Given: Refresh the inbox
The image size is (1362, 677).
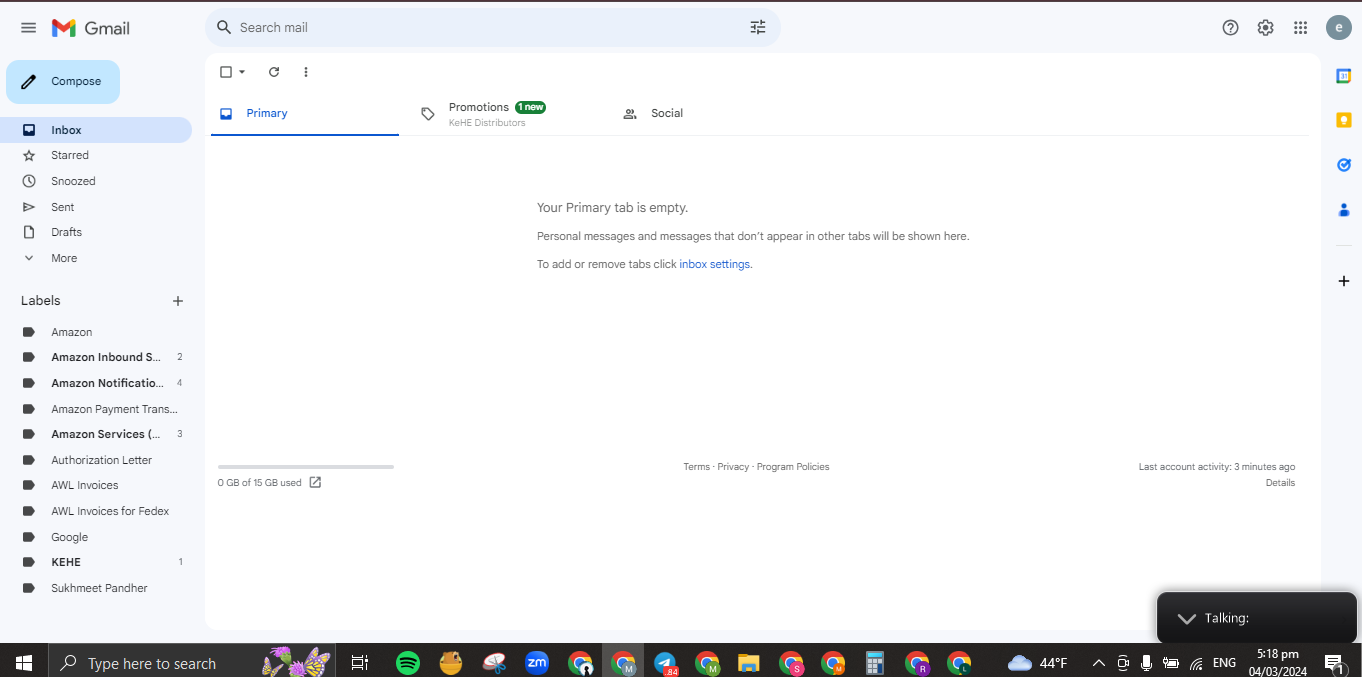Looking at the screenshot, I should tap(274, 72).
